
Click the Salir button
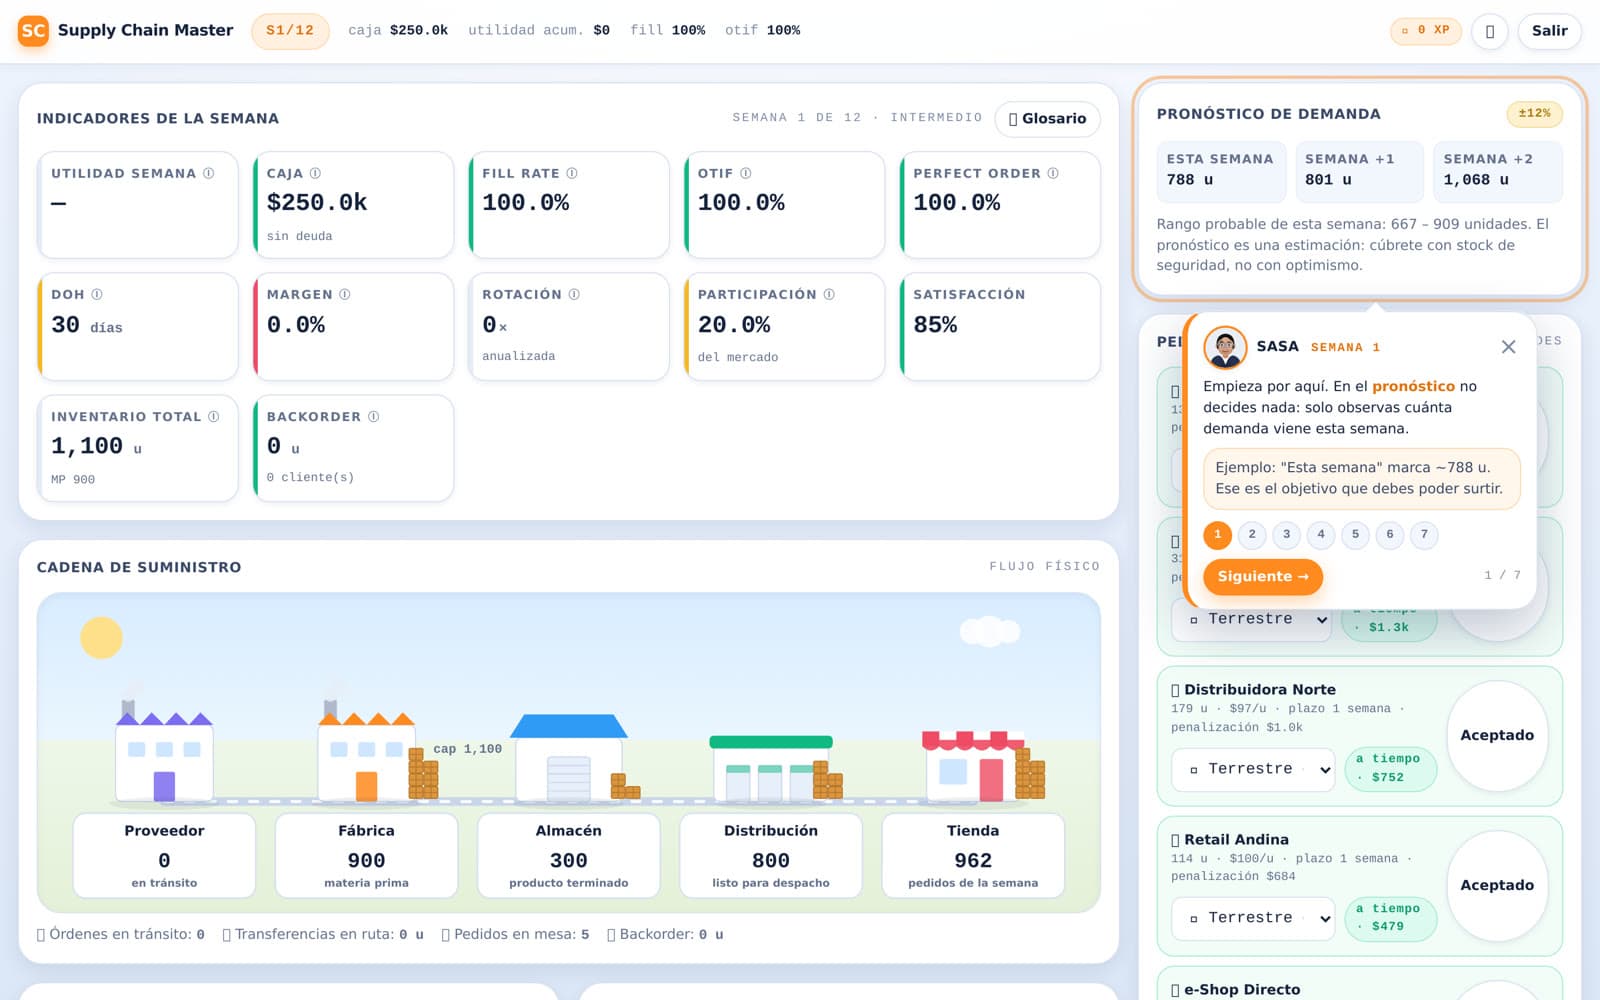click(x=1549, y=31)
